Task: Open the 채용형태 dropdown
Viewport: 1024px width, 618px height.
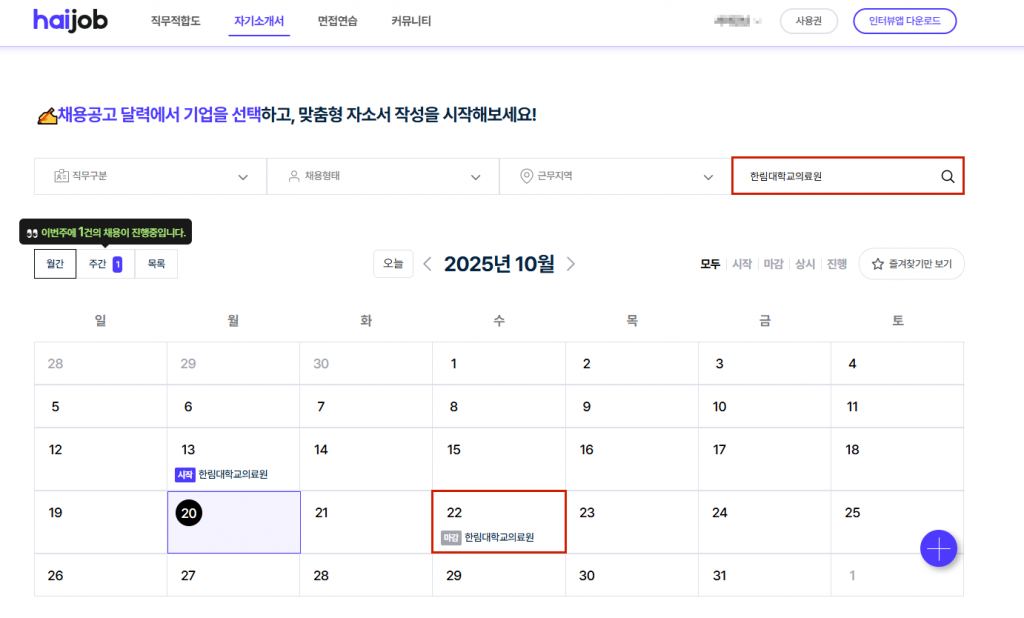Action: tap(383, 177)
